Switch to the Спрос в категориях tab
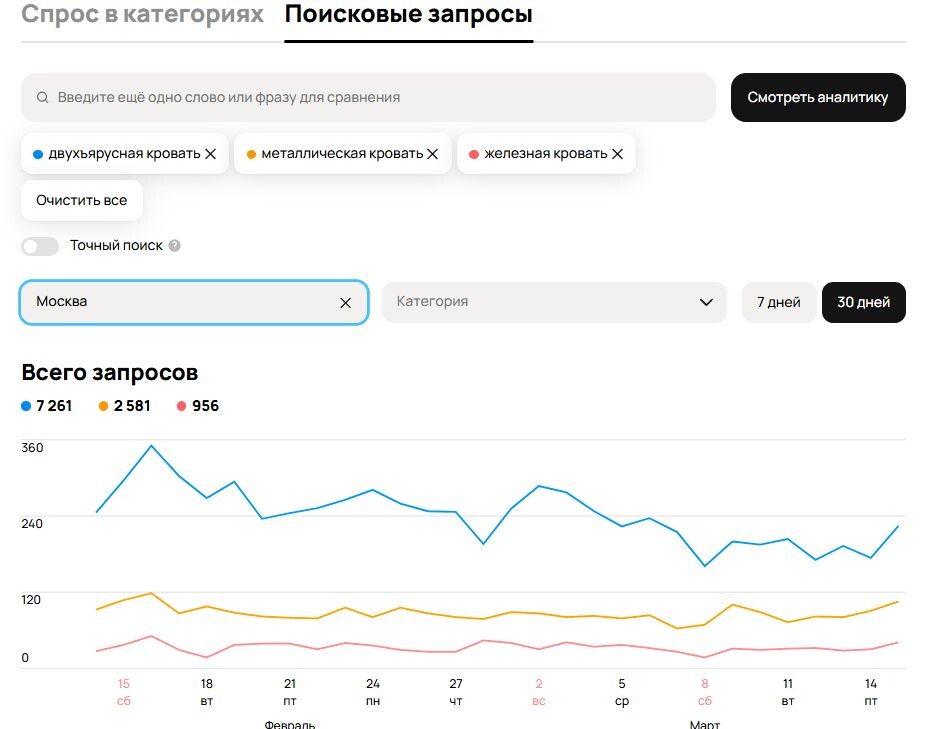 pyautogui.click(x=140, y=14)
